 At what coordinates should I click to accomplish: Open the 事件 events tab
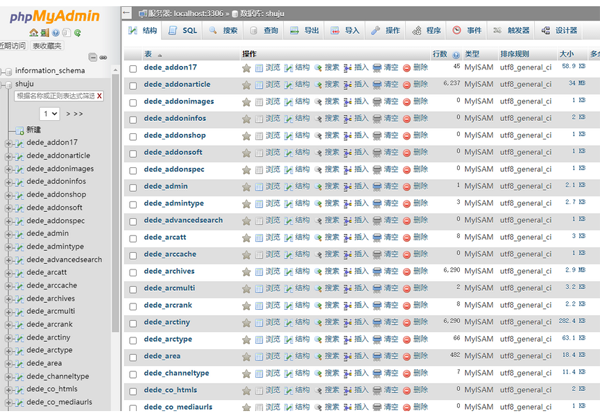pyautogui.click(x=467, y=31)
